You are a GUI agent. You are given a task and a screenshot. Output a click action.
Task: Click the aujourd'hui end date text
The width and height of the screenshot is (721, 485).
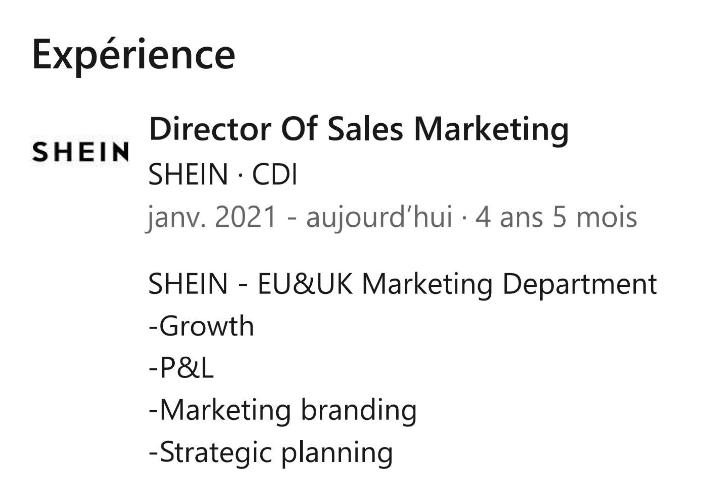tap(379, 217)
